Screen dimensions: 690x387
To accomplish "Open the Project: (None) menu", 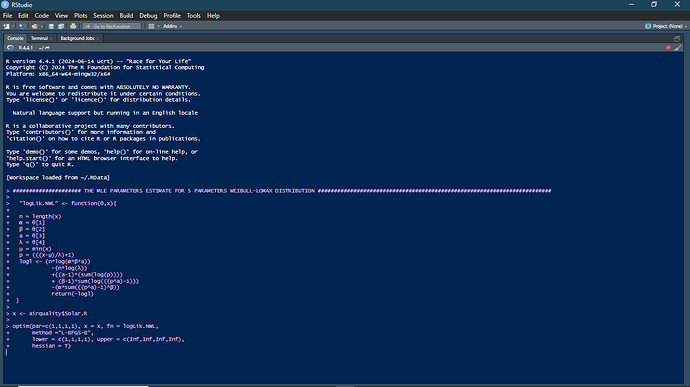I will point(666,26).
